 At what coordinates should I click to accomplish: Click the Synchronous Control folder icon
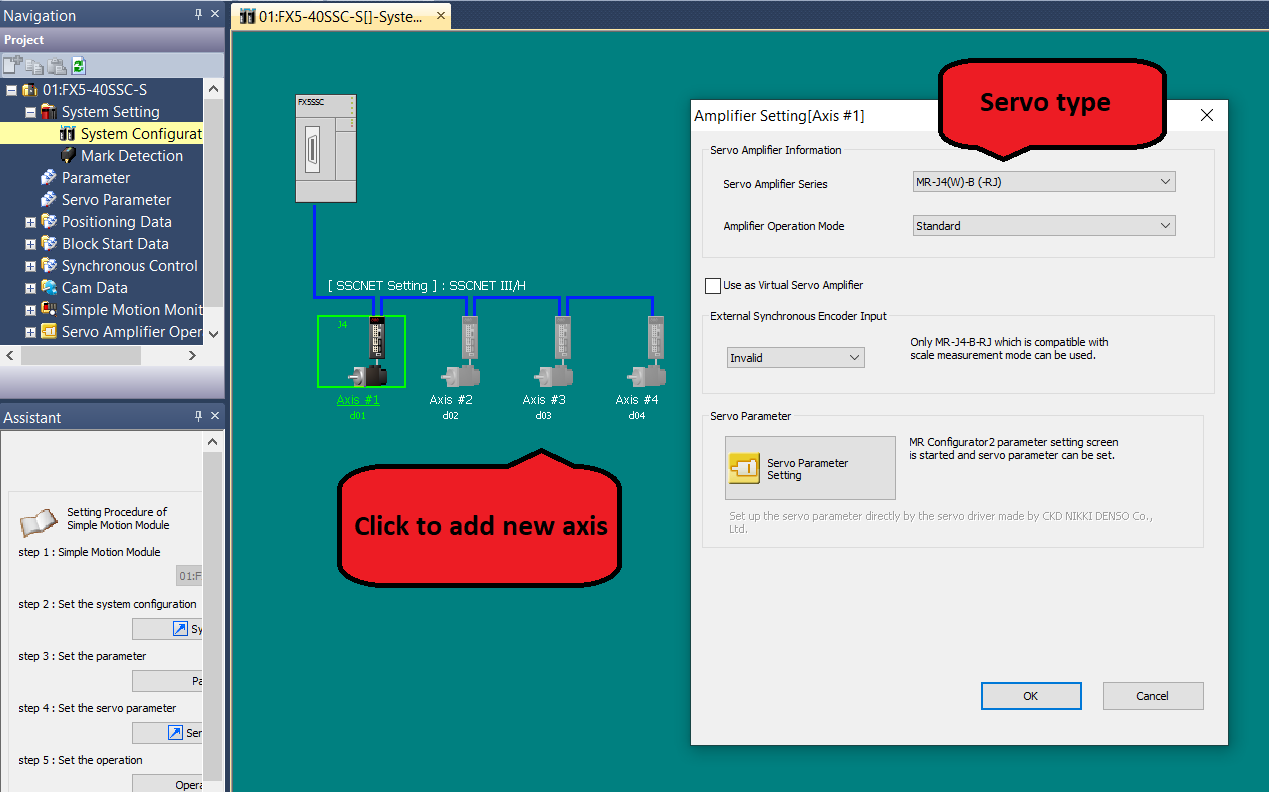tap(49, 266)
